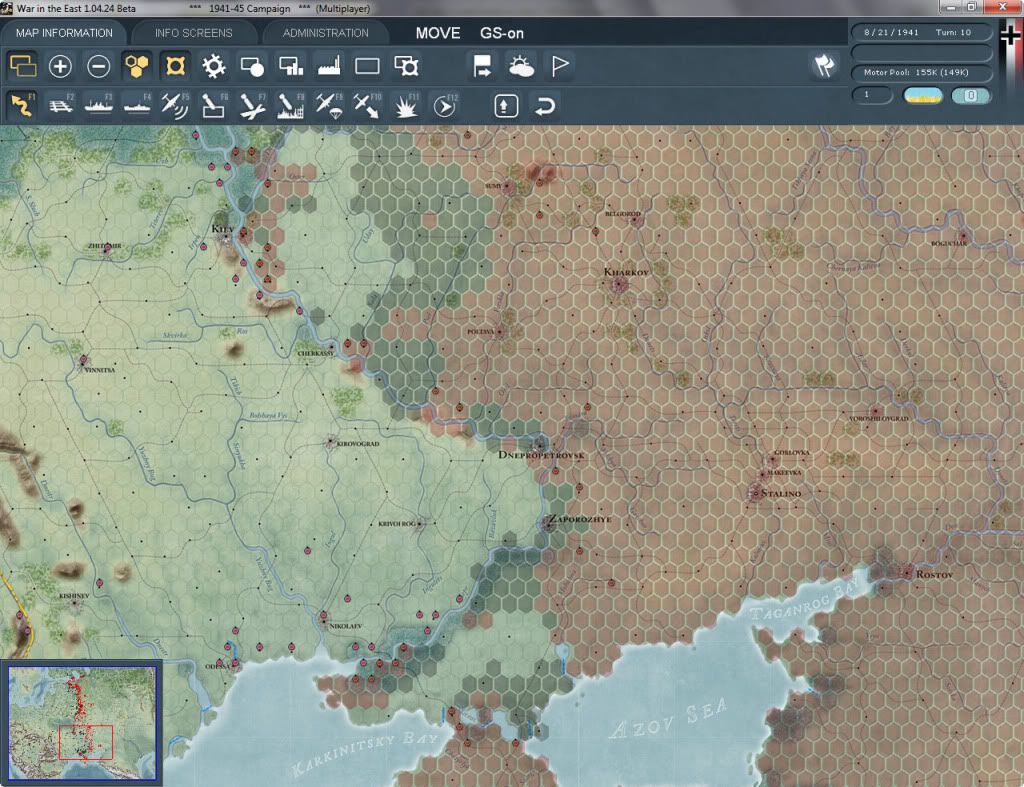Click the plain empty rectangle icon
The width and height of the screenshot is (1024, 787).
tap(367, 66)
